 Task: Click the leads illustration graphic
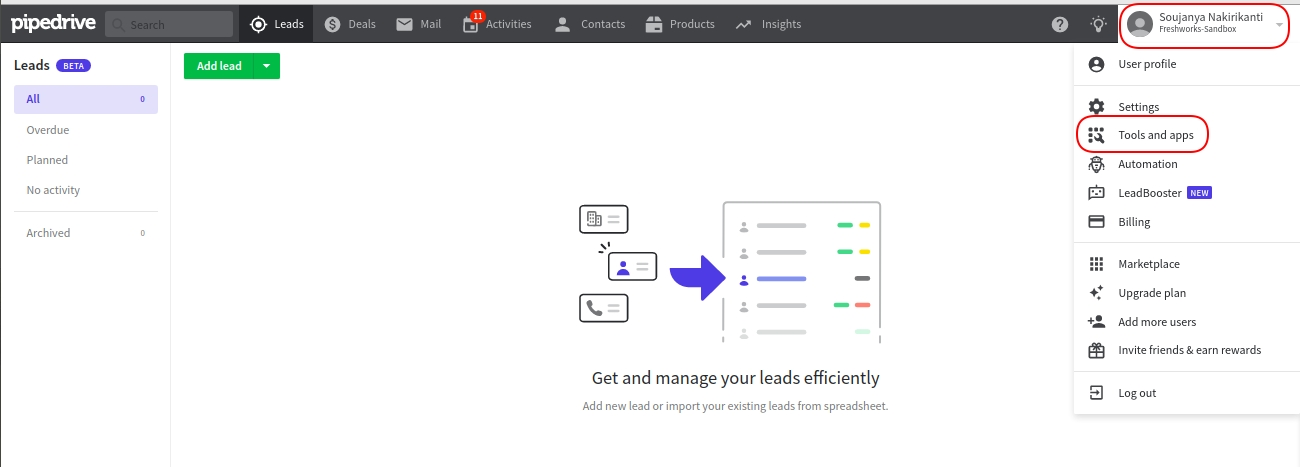coord(730,272)
